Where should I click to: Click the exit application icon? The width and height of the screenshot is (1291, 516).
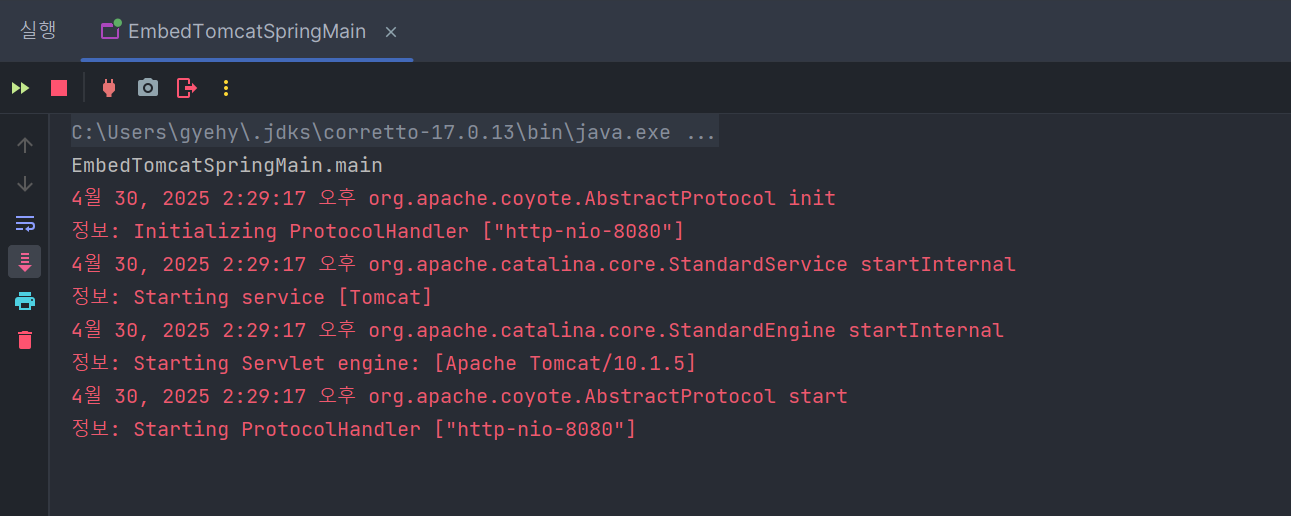click(187, 88)
